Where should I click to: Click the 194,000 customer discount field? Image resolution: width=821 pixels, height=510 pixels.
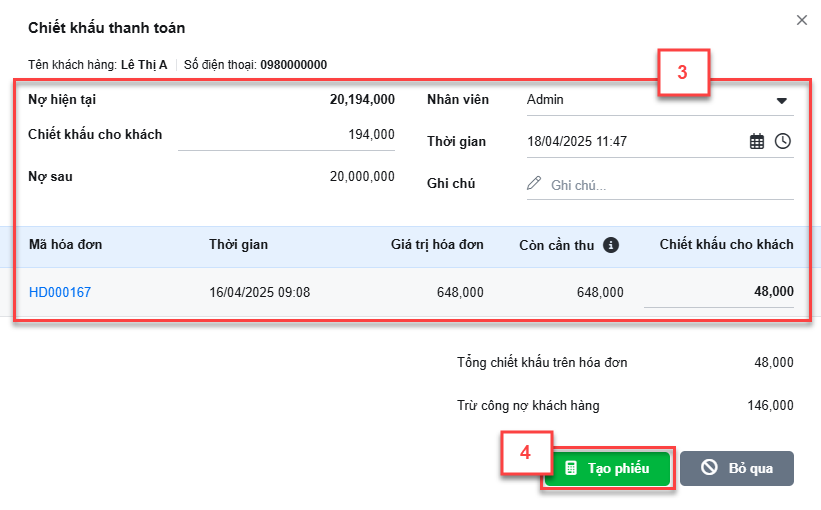click(x=286, y=135)
